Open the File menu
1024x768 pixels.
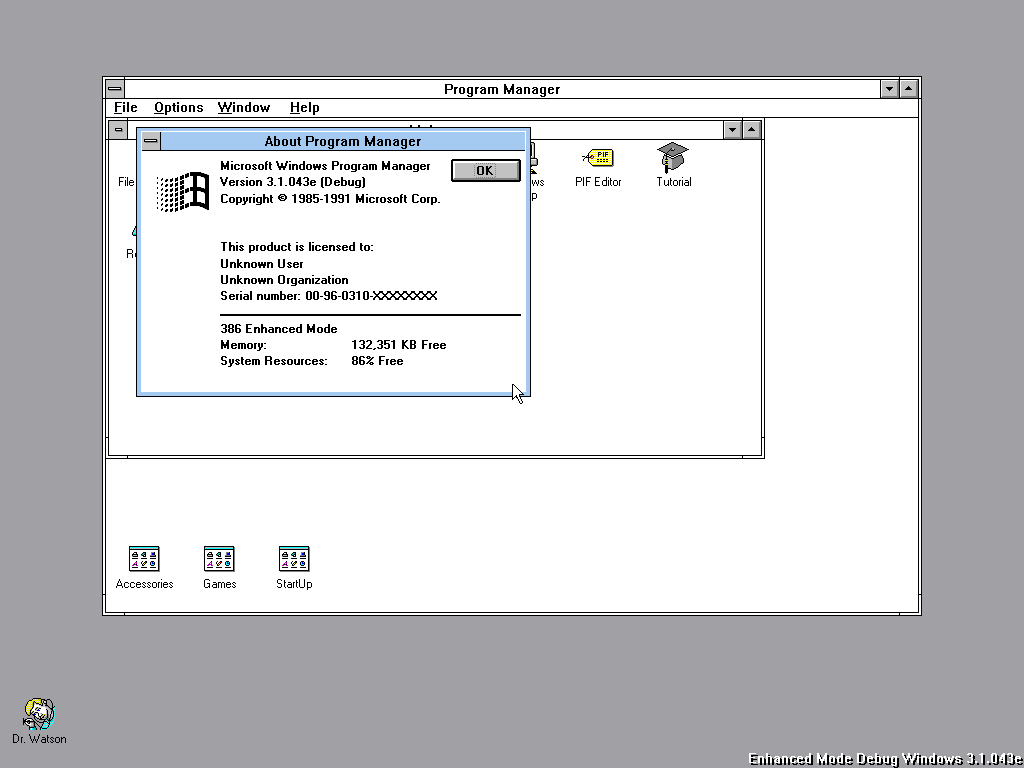pyautogui.click(x=126, y=108)
